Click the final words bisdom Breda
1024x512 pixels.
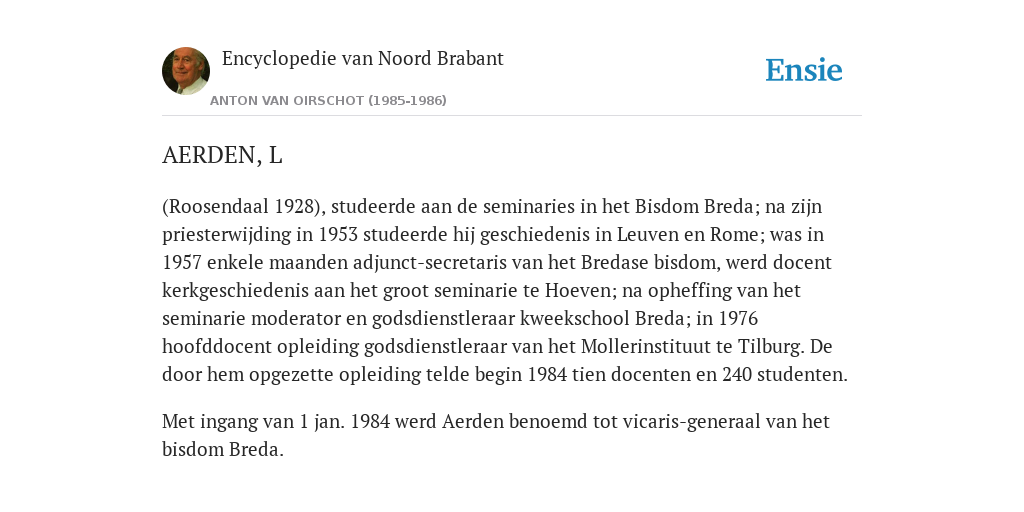[223, 450]
